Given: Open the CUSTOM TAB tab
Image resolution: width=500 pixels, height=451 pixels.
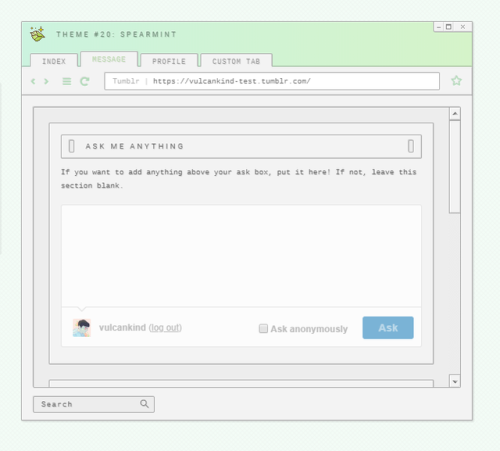Looking at the screenshot, I should tap(236, 61).
